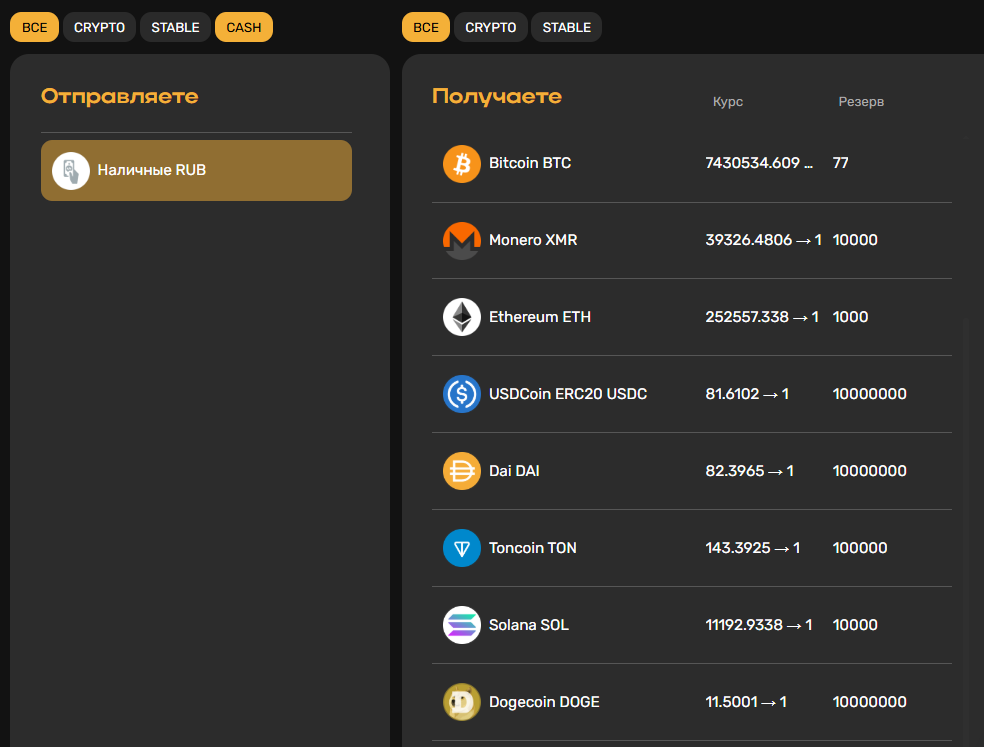Switch to CRYPTO tab above Получаете list
Image resolution: width=984 pixels, height=747 pixels.
pos(491,27)
